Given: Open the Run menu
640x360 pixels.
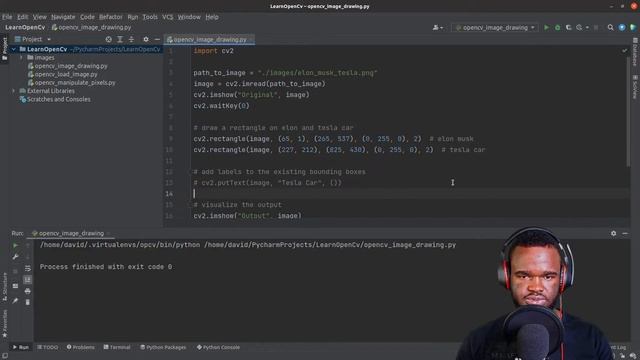Looking at the screenshot, I should (133, 17).
